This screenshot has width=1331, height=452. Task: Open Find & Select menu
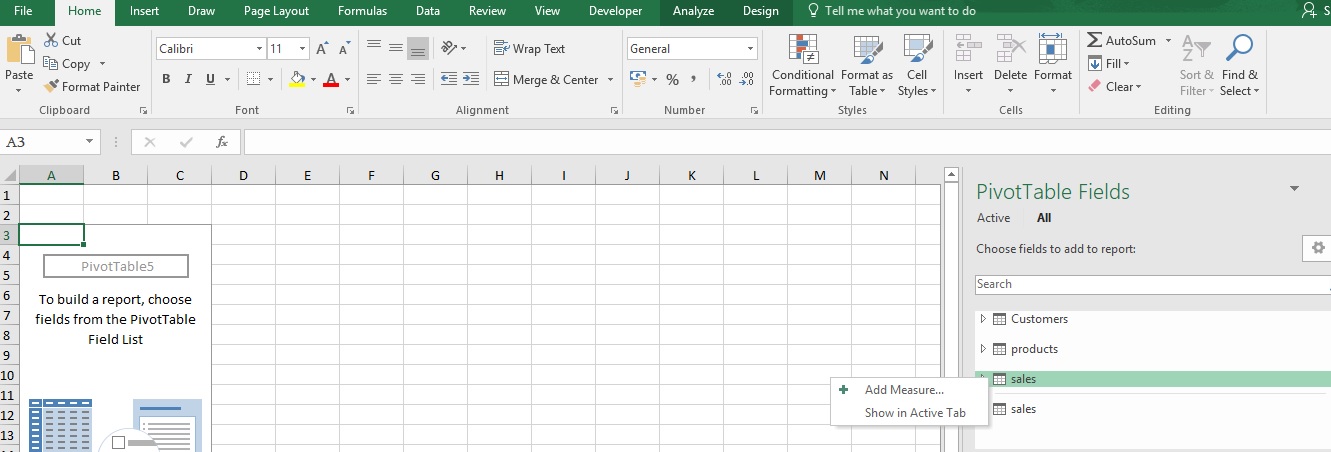(1240, 66)
